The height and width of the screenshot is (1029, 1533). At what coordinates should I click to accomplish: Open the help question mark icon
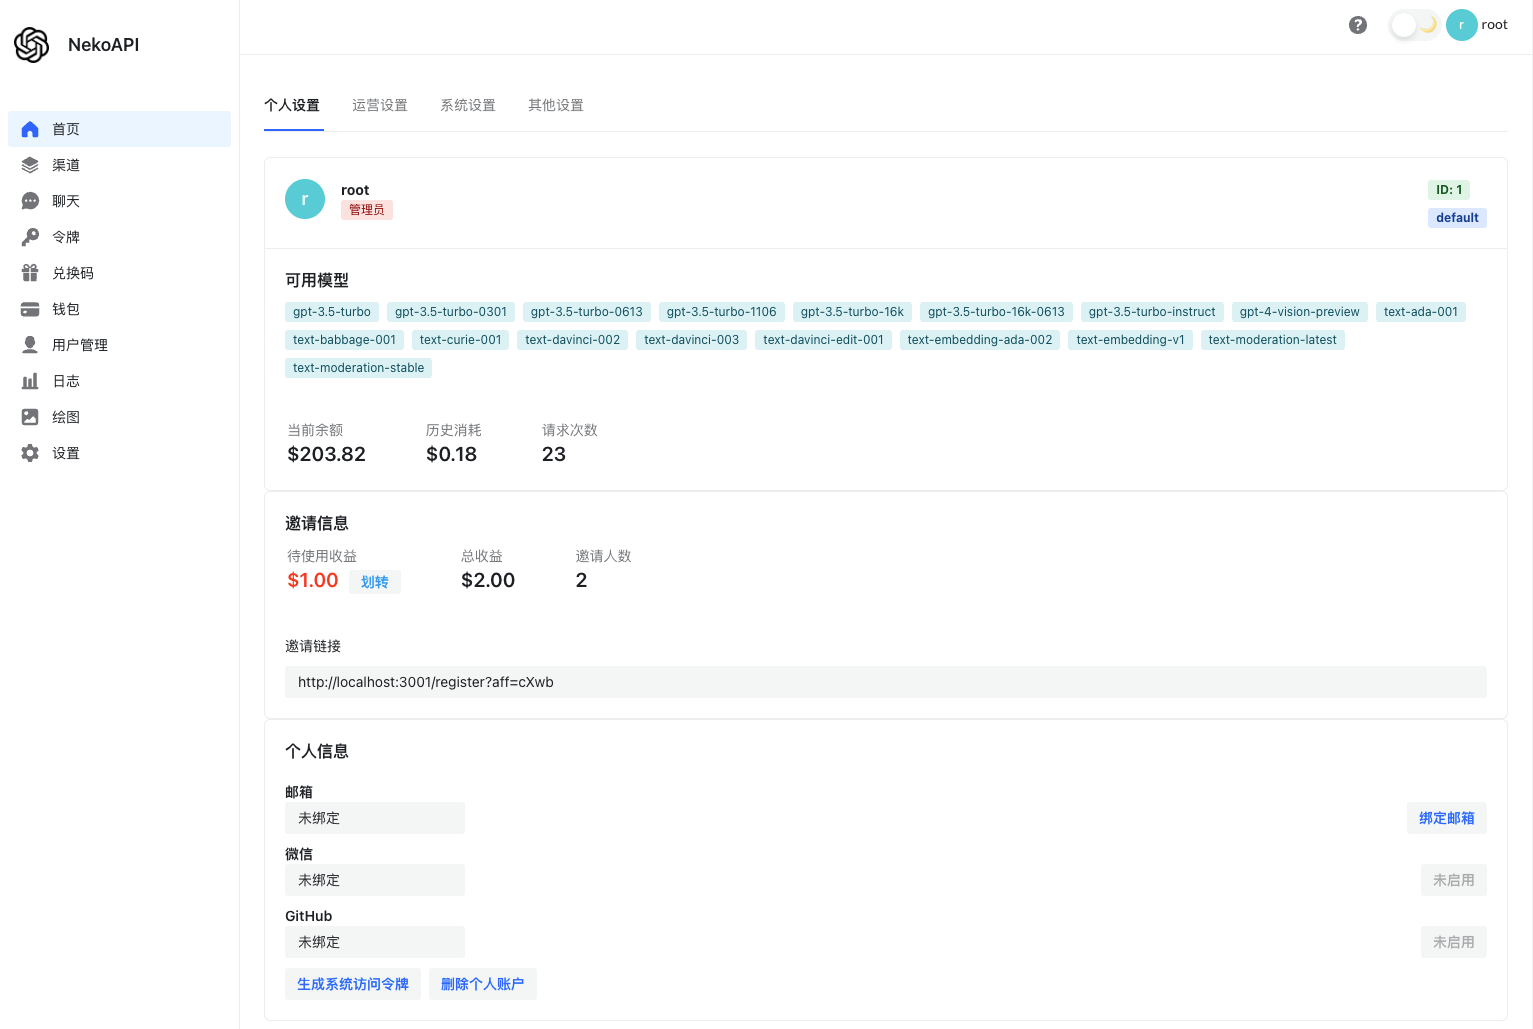pyautogui.click(x=1357, y=25)
